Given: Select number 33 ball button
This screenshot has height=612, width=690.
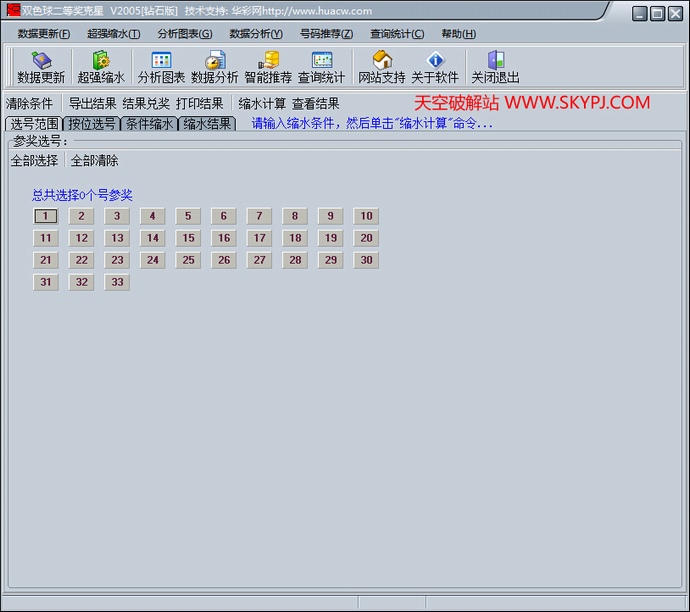Looking at the screenshot, I should coord(117,282).
